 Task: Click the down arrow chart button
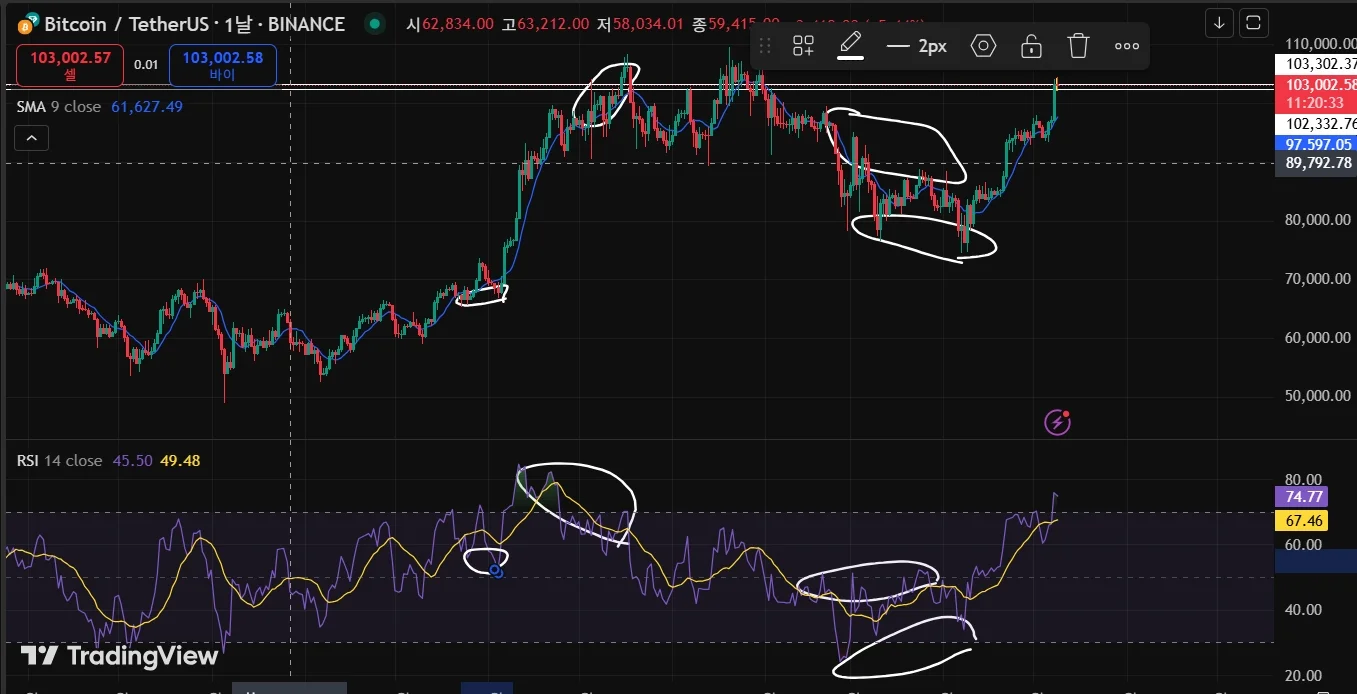(1219, 22)
